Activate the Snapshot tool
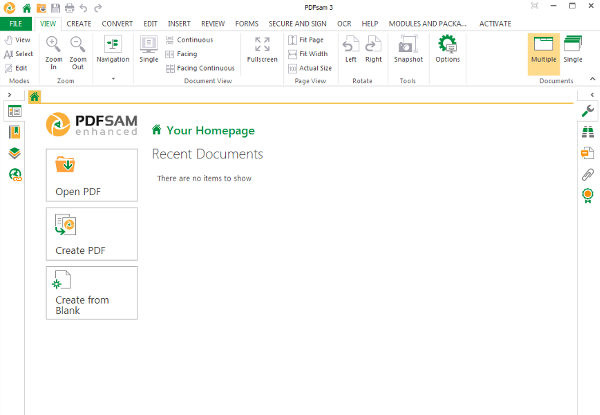 [408, 49]
